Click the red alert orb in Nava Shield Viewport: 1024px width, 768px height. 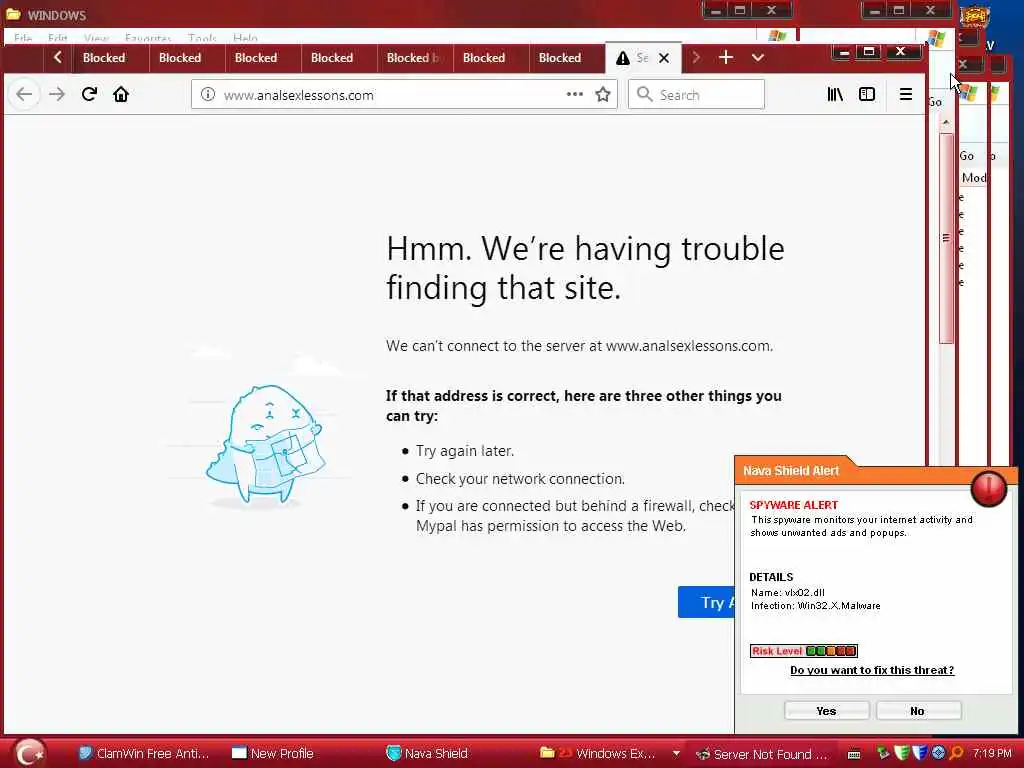click(x=988, y=488)
